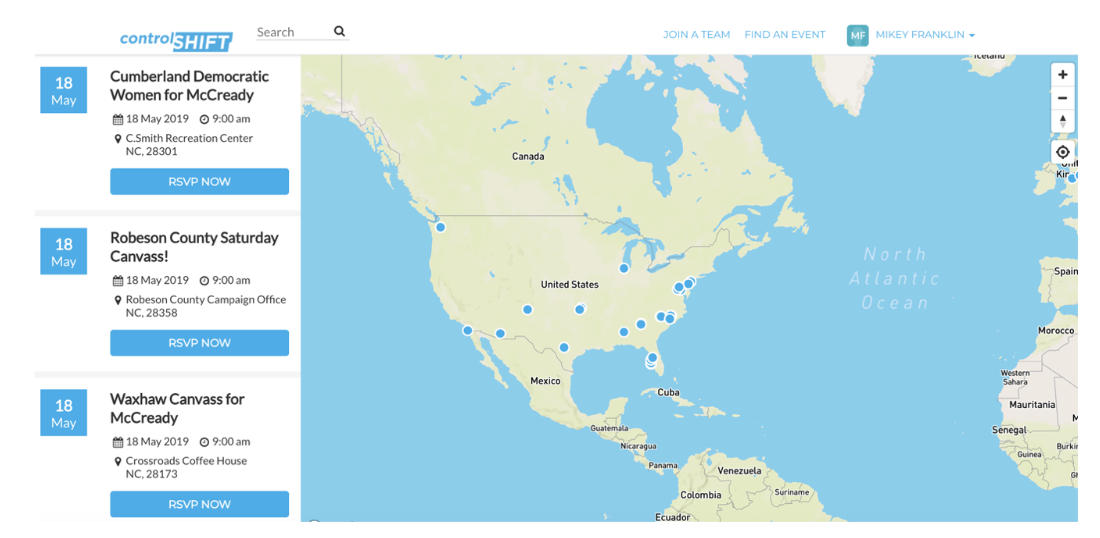Image resolution: width=1100 pixels, height=538 pixels.
Task: Click the 'Canada' map label
Action: 528,156
